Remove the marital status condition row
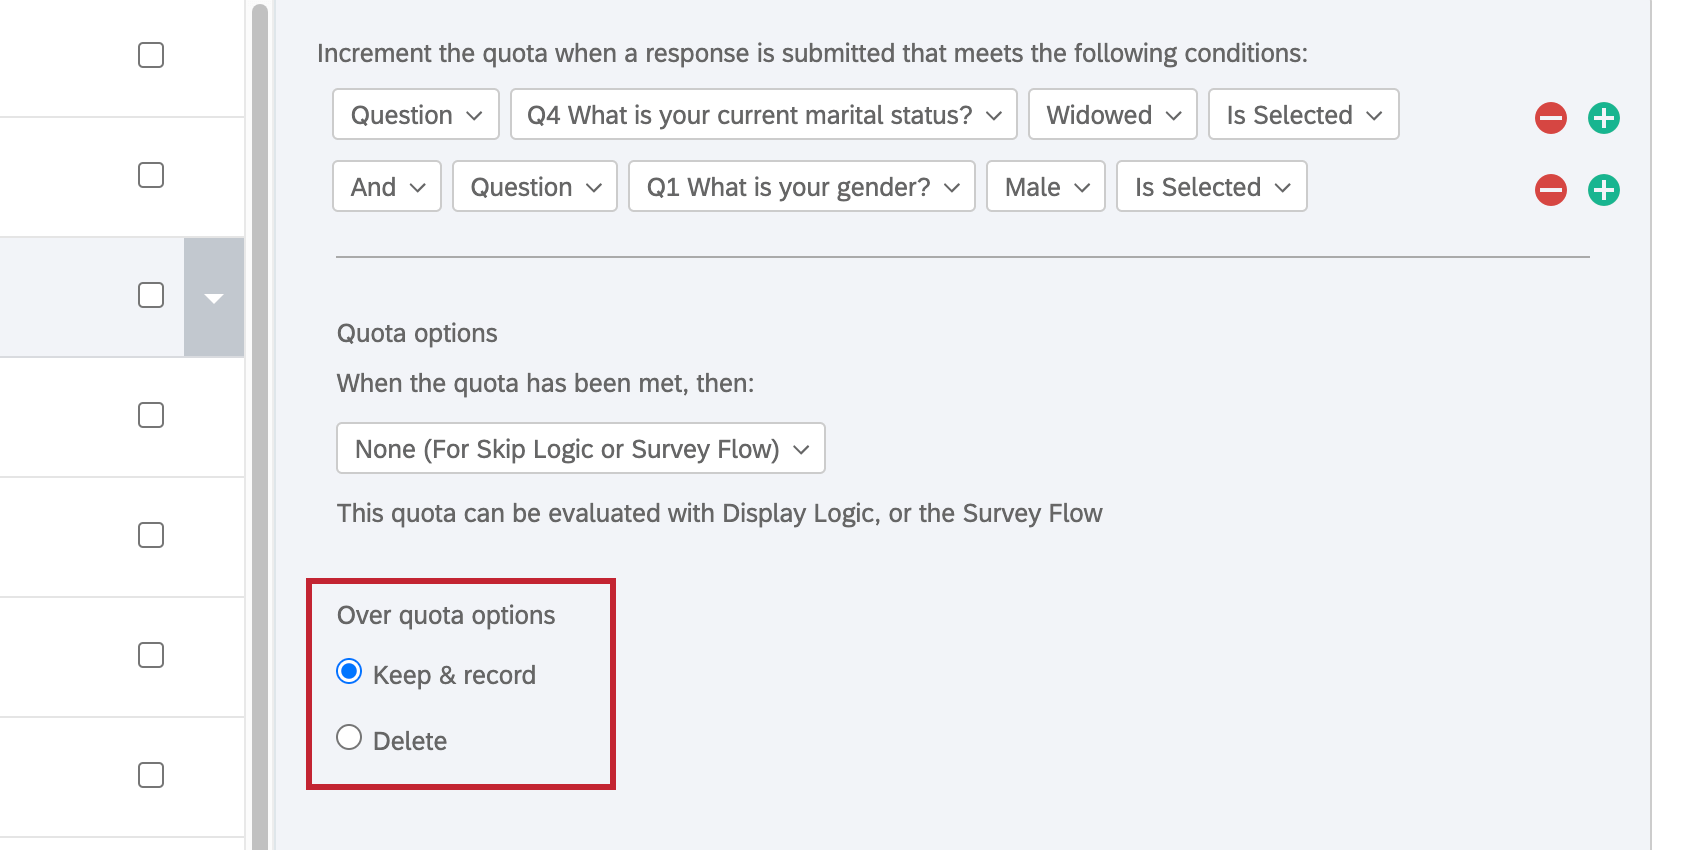Viewport: 1700px width, 850px height. (1551, 118)
